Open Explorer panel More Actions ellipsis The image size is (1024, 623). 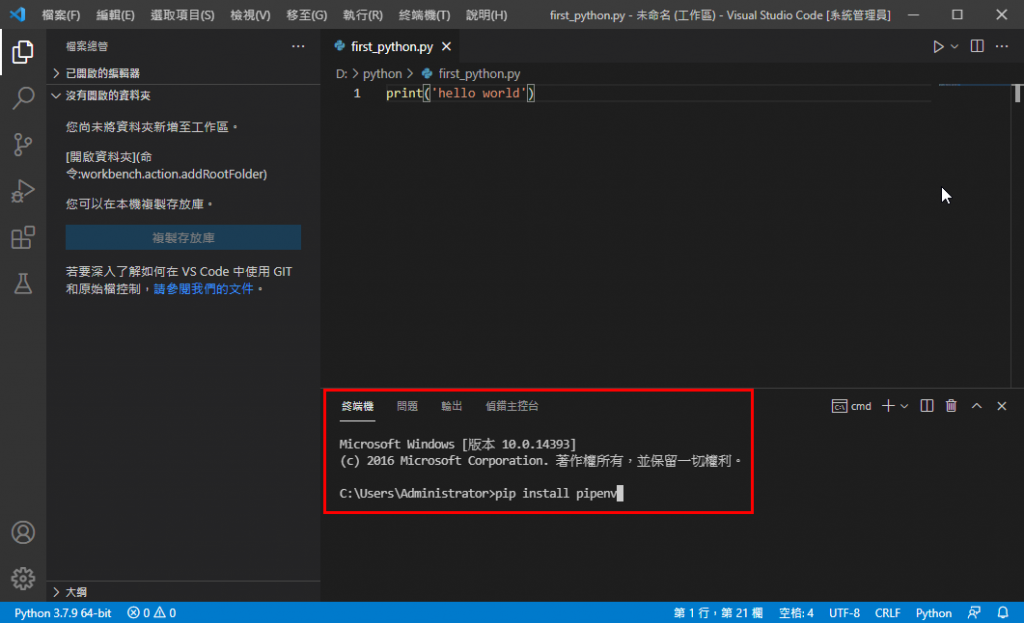coord(298,46)
